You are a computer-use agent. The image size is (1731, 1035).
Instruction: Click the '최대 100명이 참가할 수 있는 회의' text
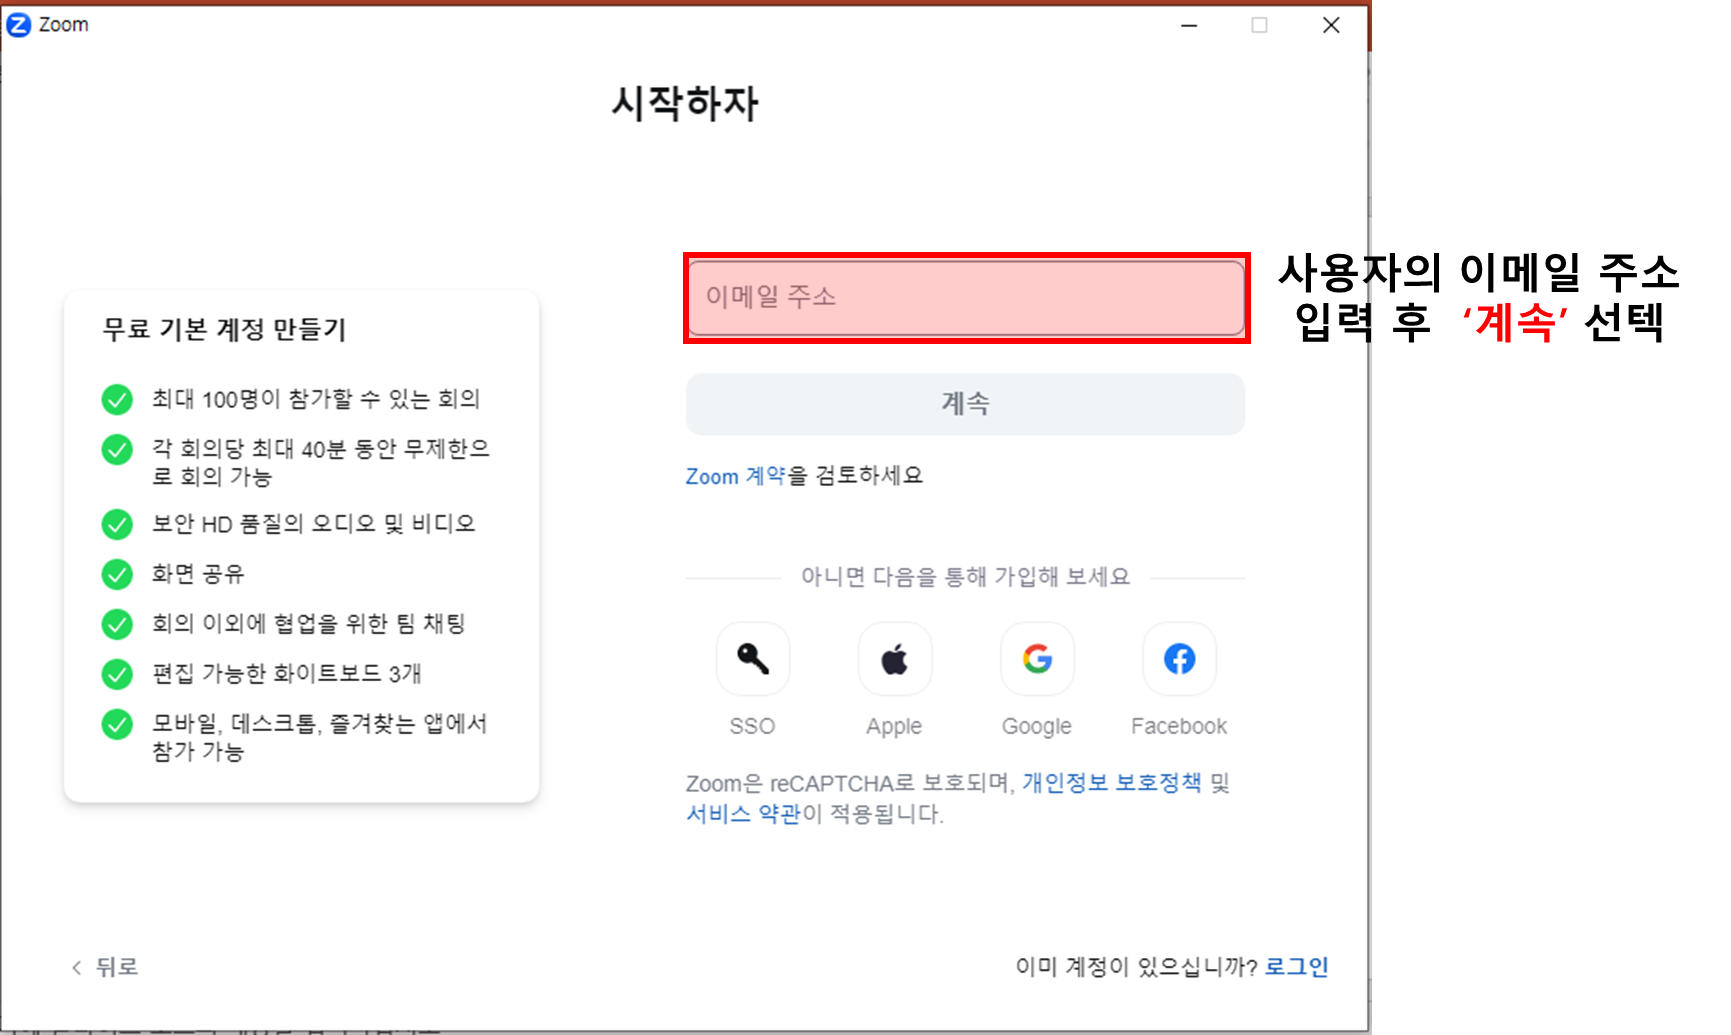click(x=316, y=399)
